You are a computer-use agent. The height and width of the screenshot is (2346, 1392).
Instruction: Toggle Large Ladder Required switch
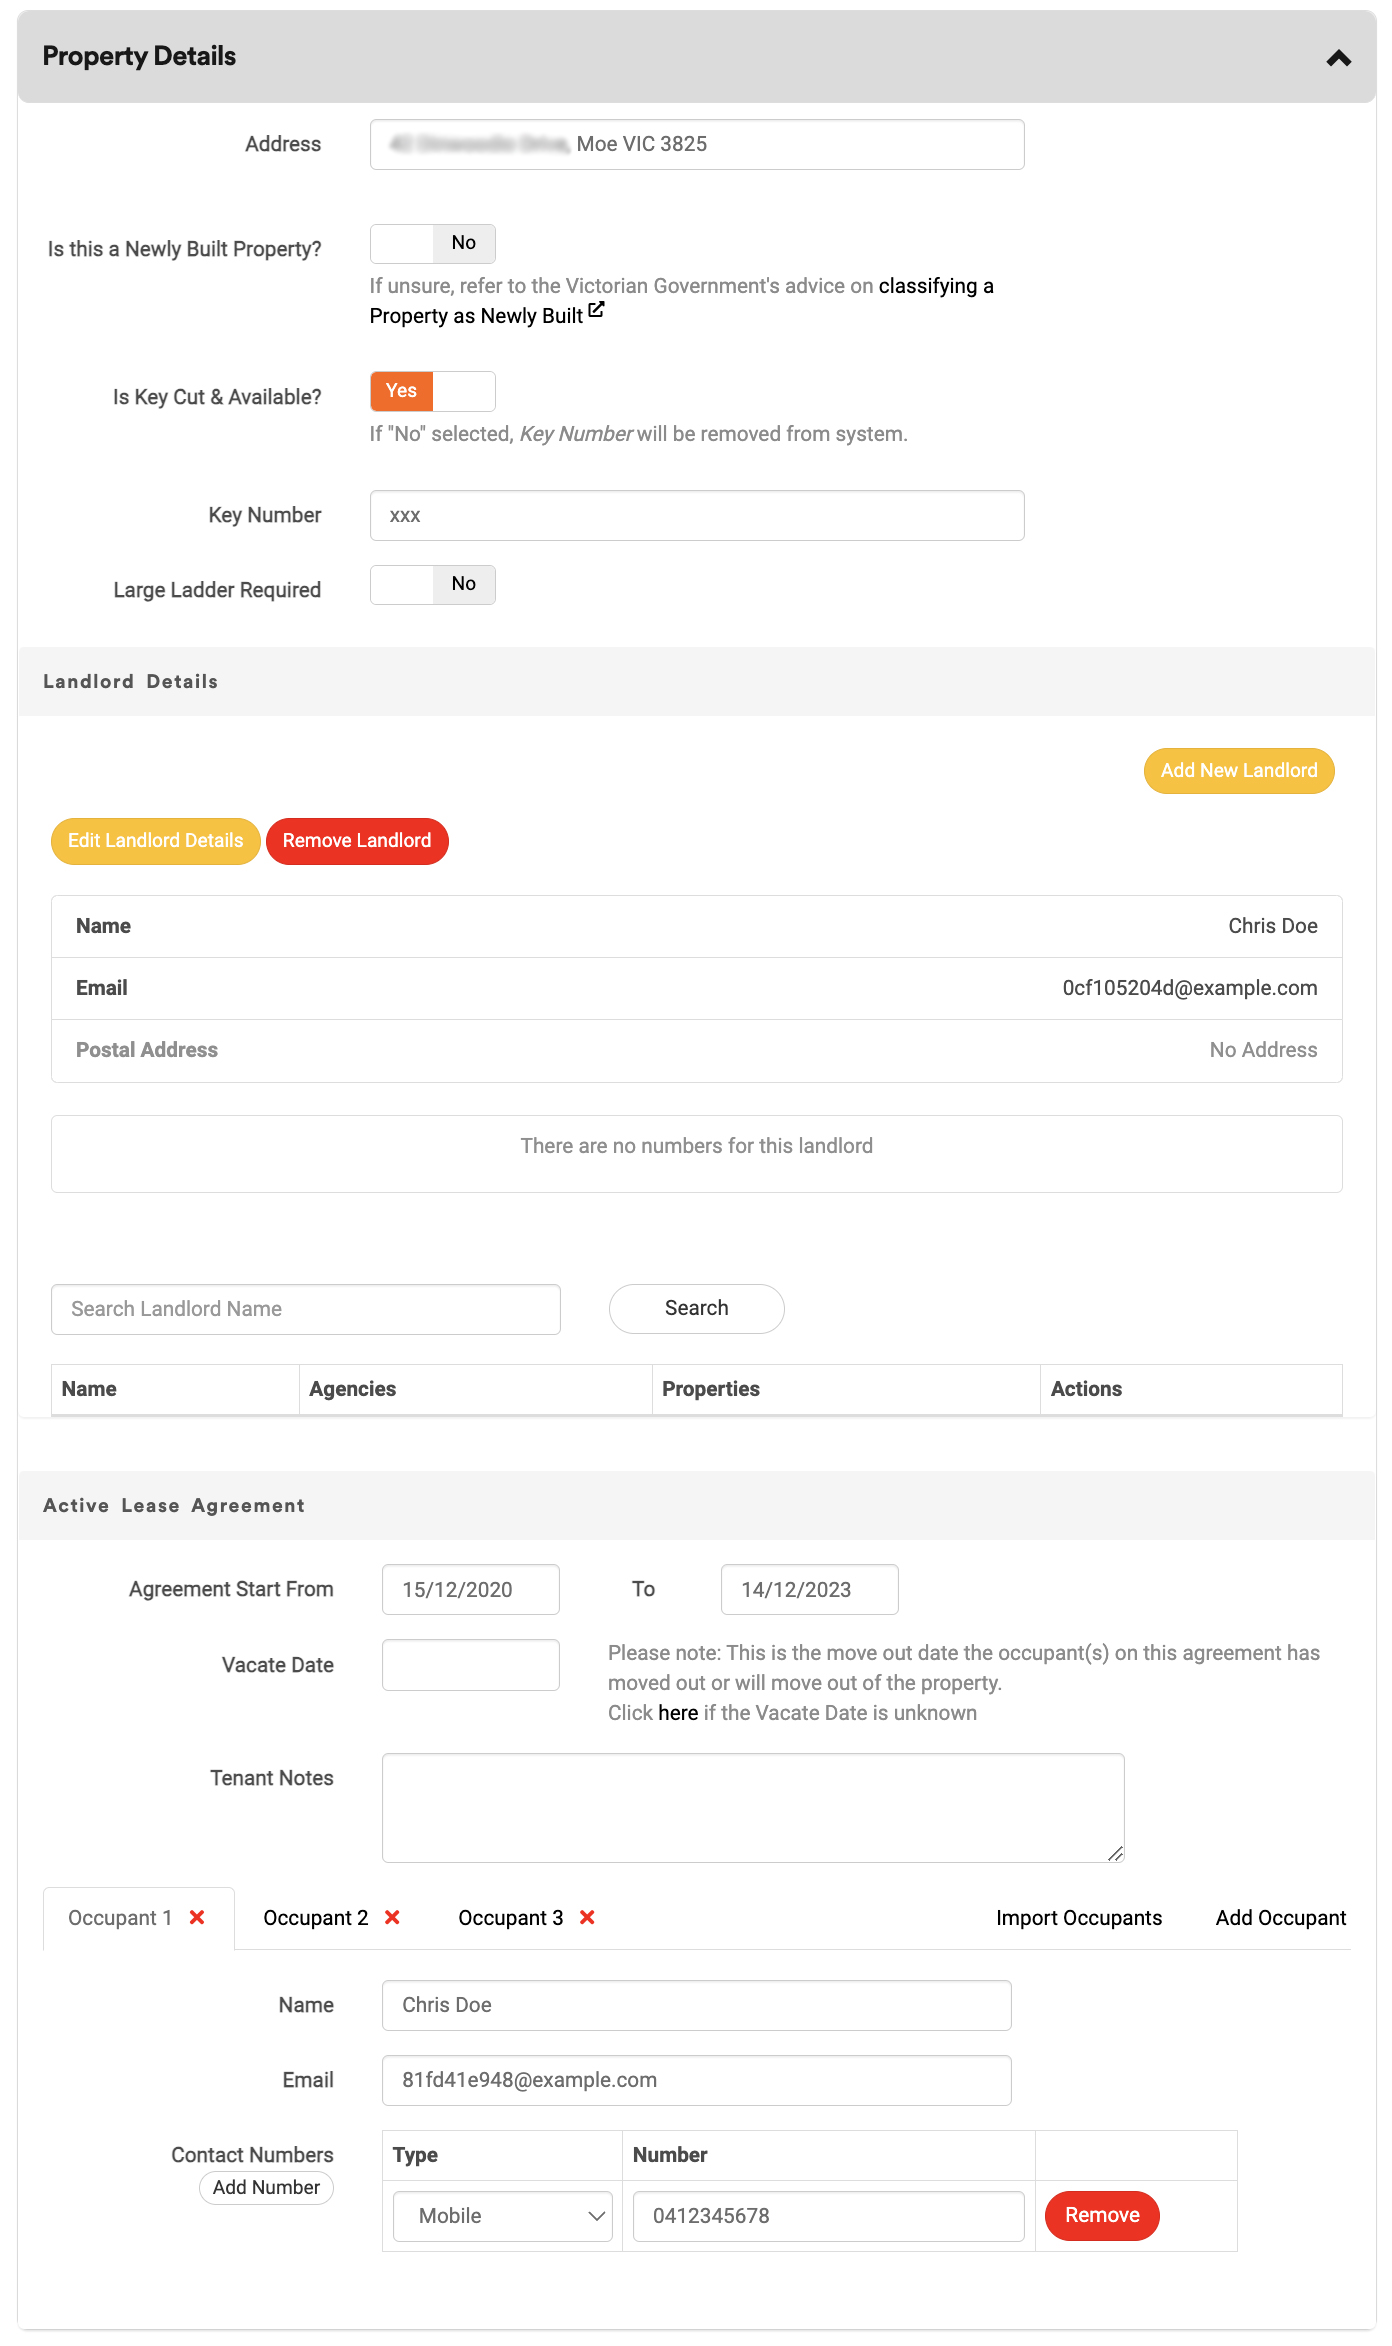(432, 585)
